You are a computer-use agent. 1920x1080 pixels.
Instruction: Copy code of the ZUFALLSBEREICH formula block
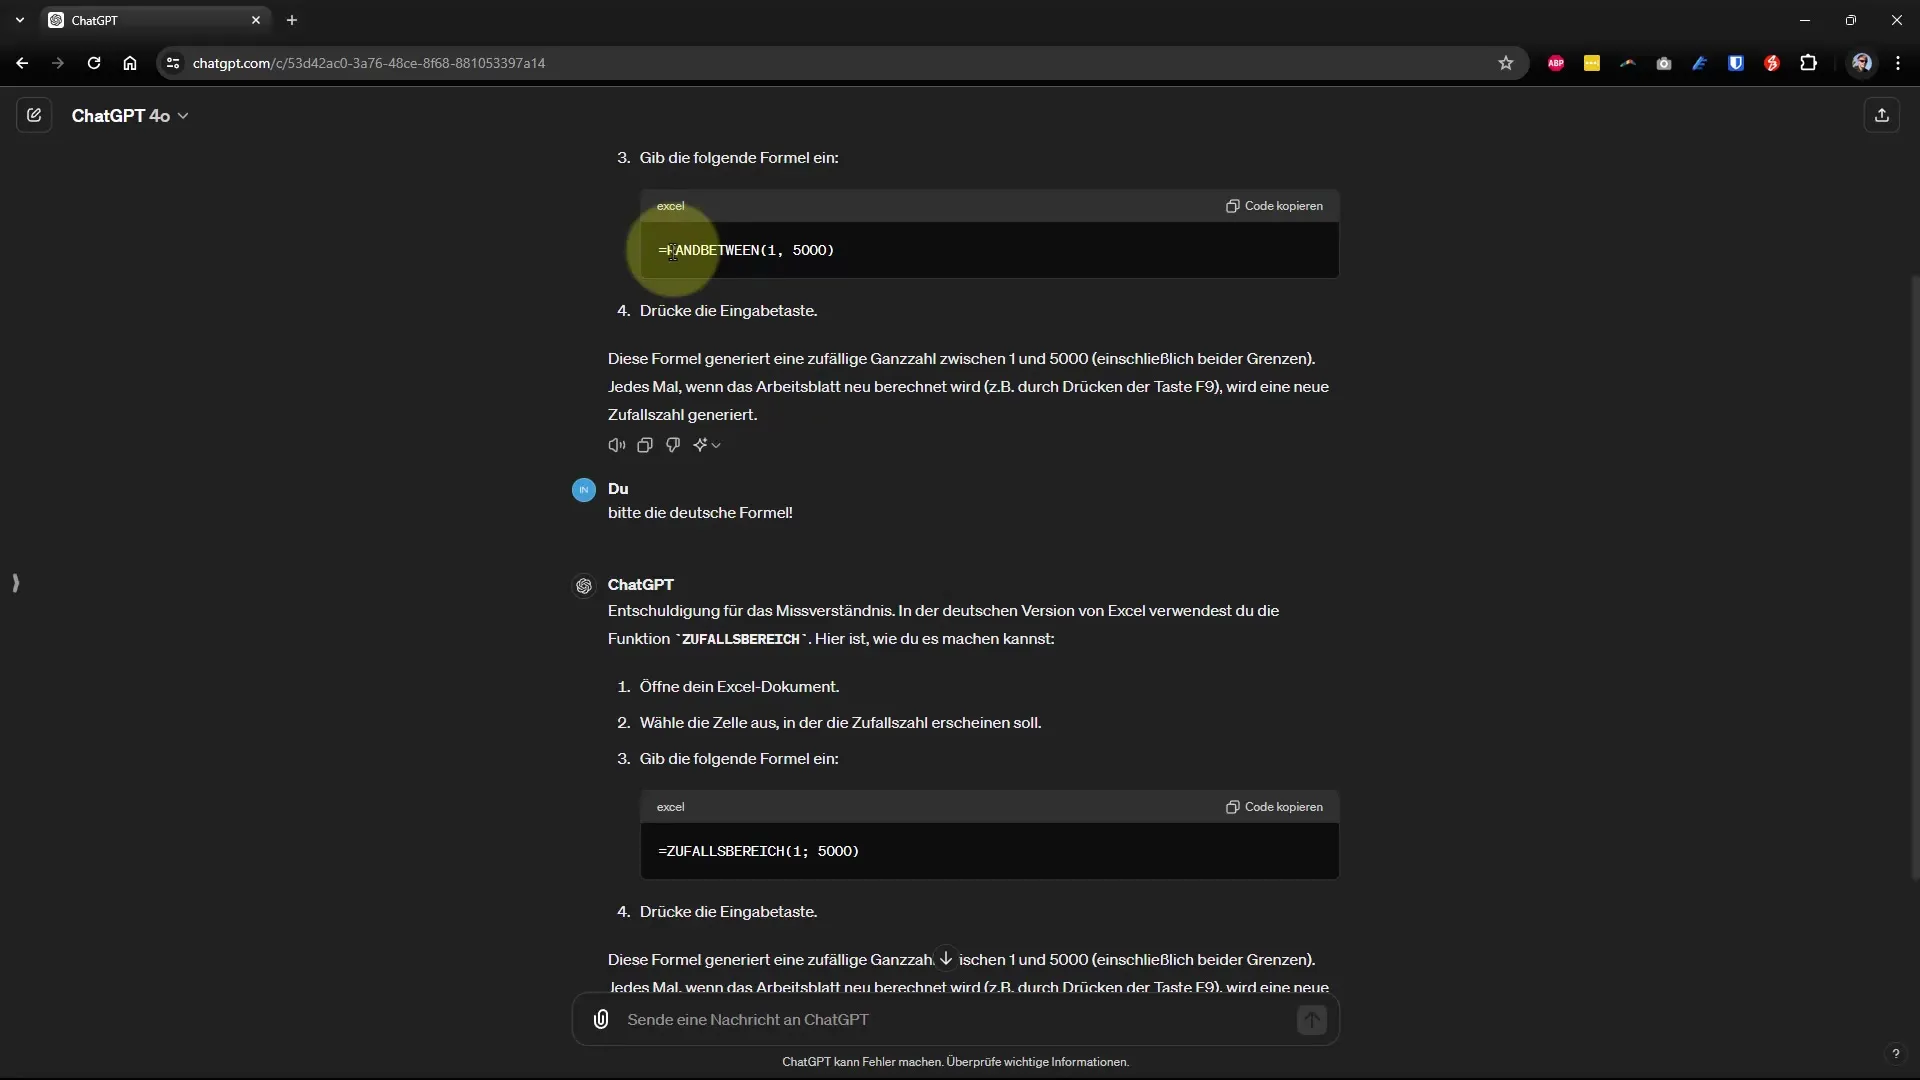coord(1274,807)
